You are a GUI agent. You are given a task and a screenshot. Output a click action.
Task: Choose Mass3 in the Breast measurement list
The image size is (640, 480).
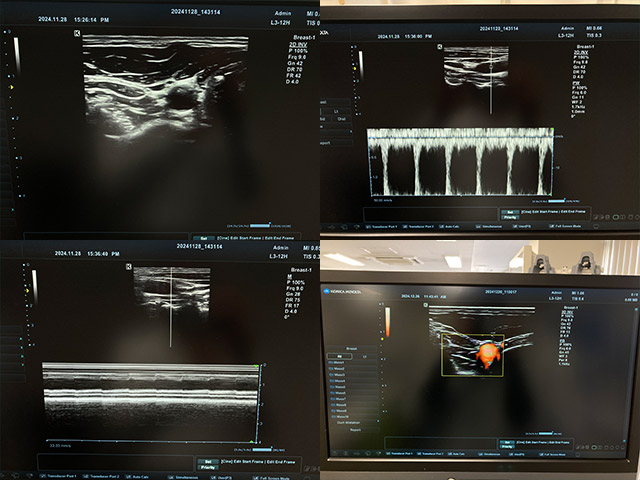353,375
